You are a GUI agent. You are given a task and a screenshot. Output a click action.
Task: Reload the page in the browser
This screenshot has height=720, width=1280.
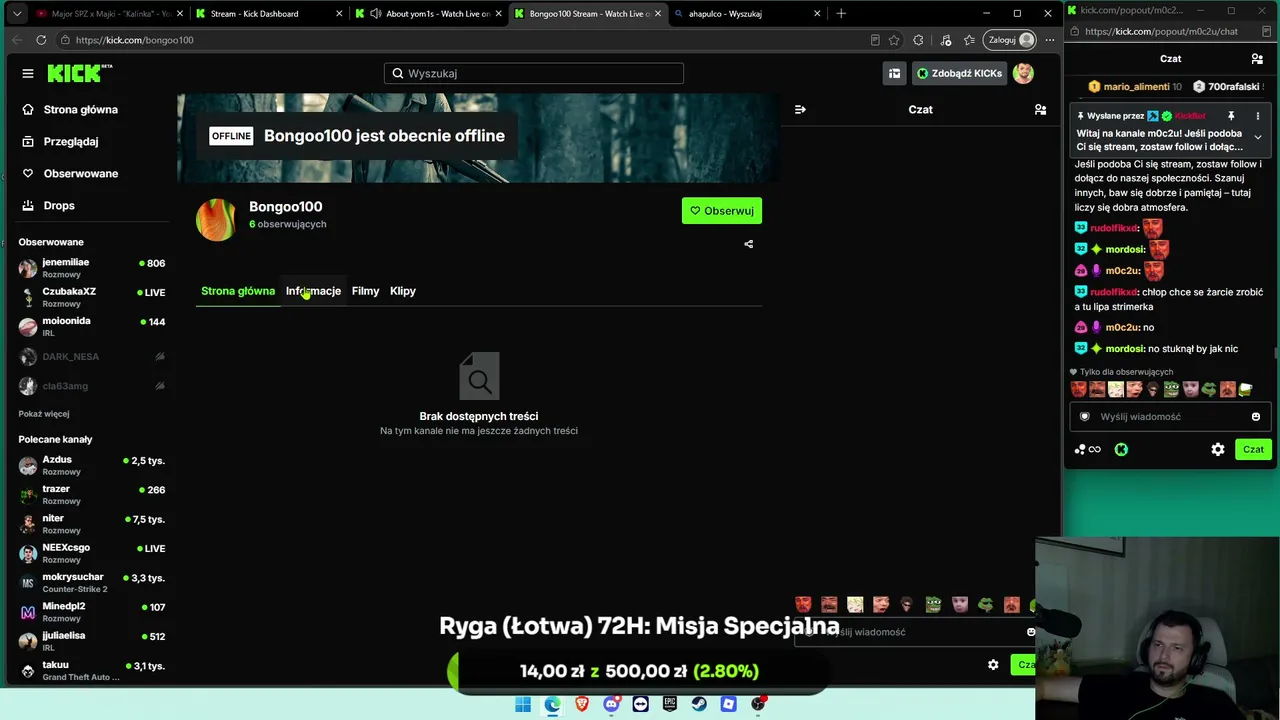tap(41, 40)
